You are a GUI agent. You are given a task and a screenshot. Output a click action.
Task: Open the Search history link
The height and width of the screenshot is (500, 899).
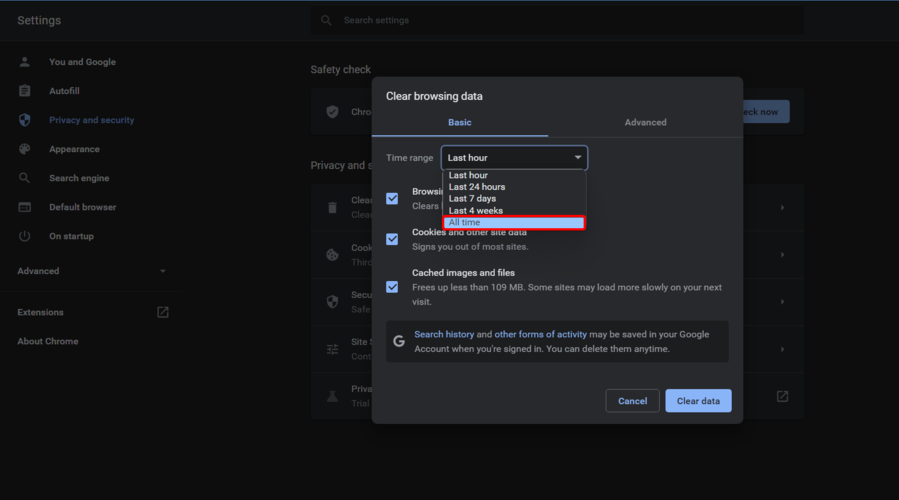click(x=444, y=334)
